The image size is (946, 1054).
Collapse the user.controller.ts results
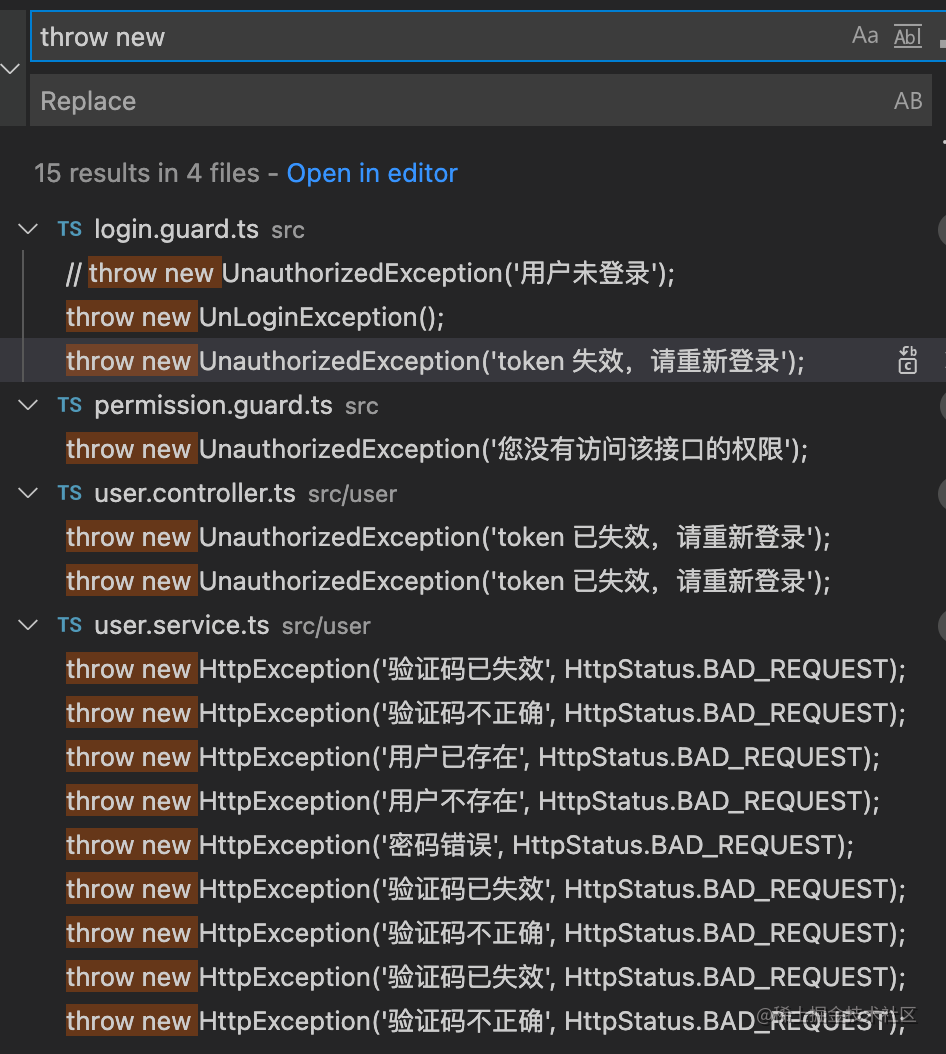[27, 493]
